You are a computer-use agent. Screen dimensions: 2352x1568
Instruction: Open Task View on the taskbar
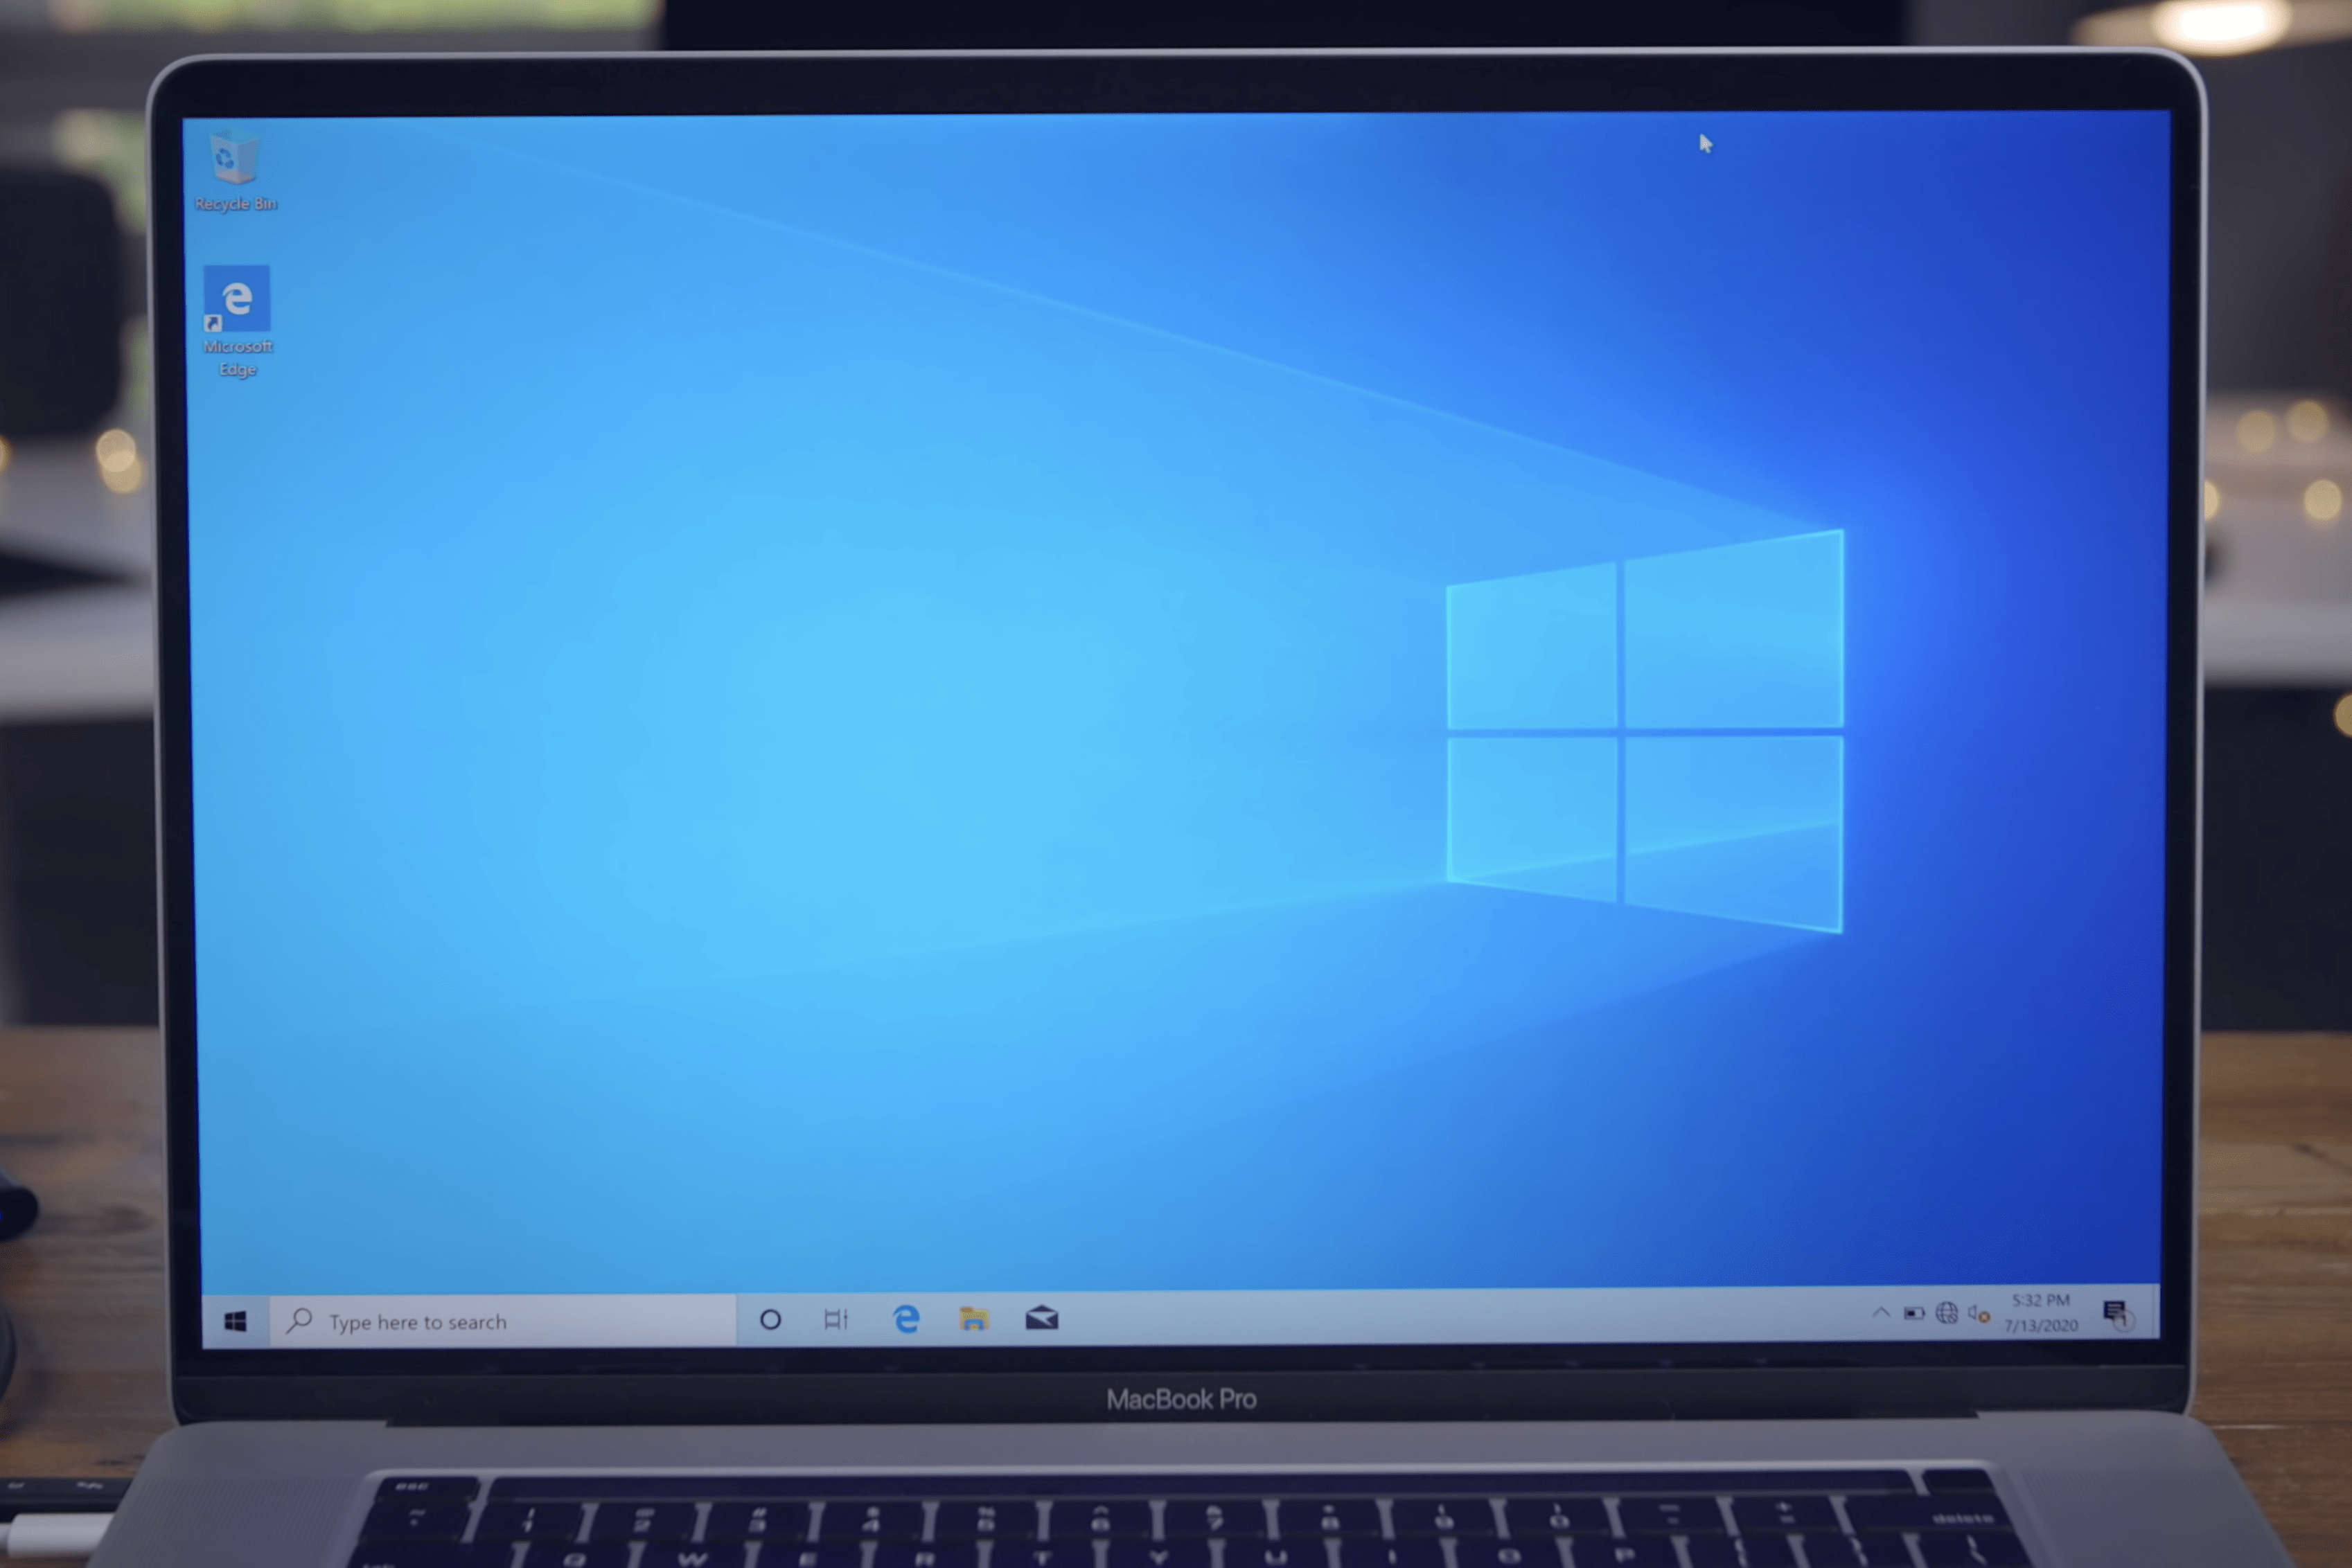click(836, 1320)
